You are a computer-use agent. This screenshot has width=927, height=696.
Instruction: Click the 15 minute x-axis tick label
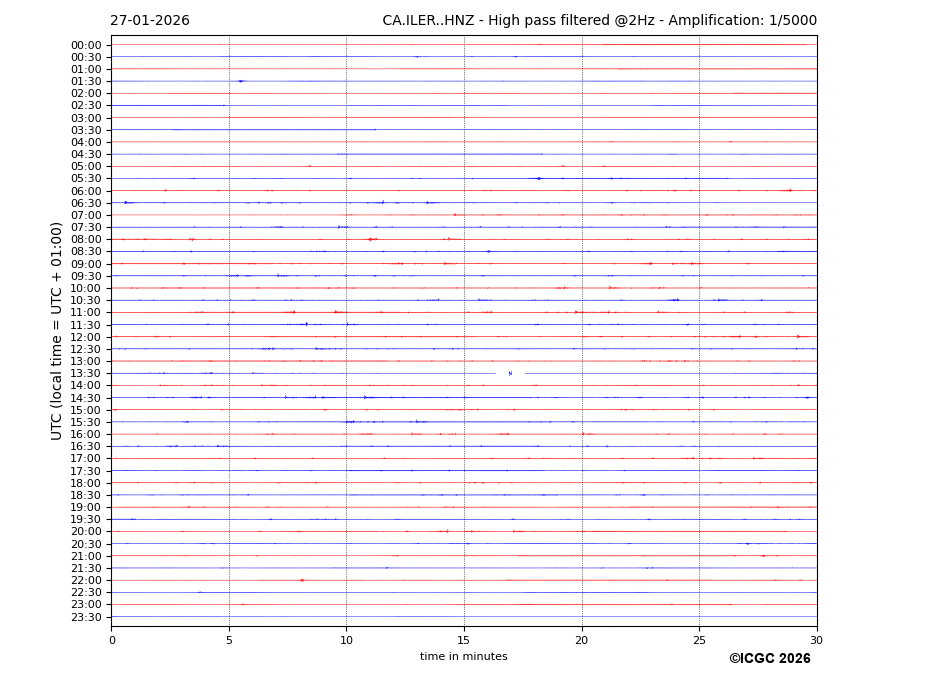click(464, 640)
